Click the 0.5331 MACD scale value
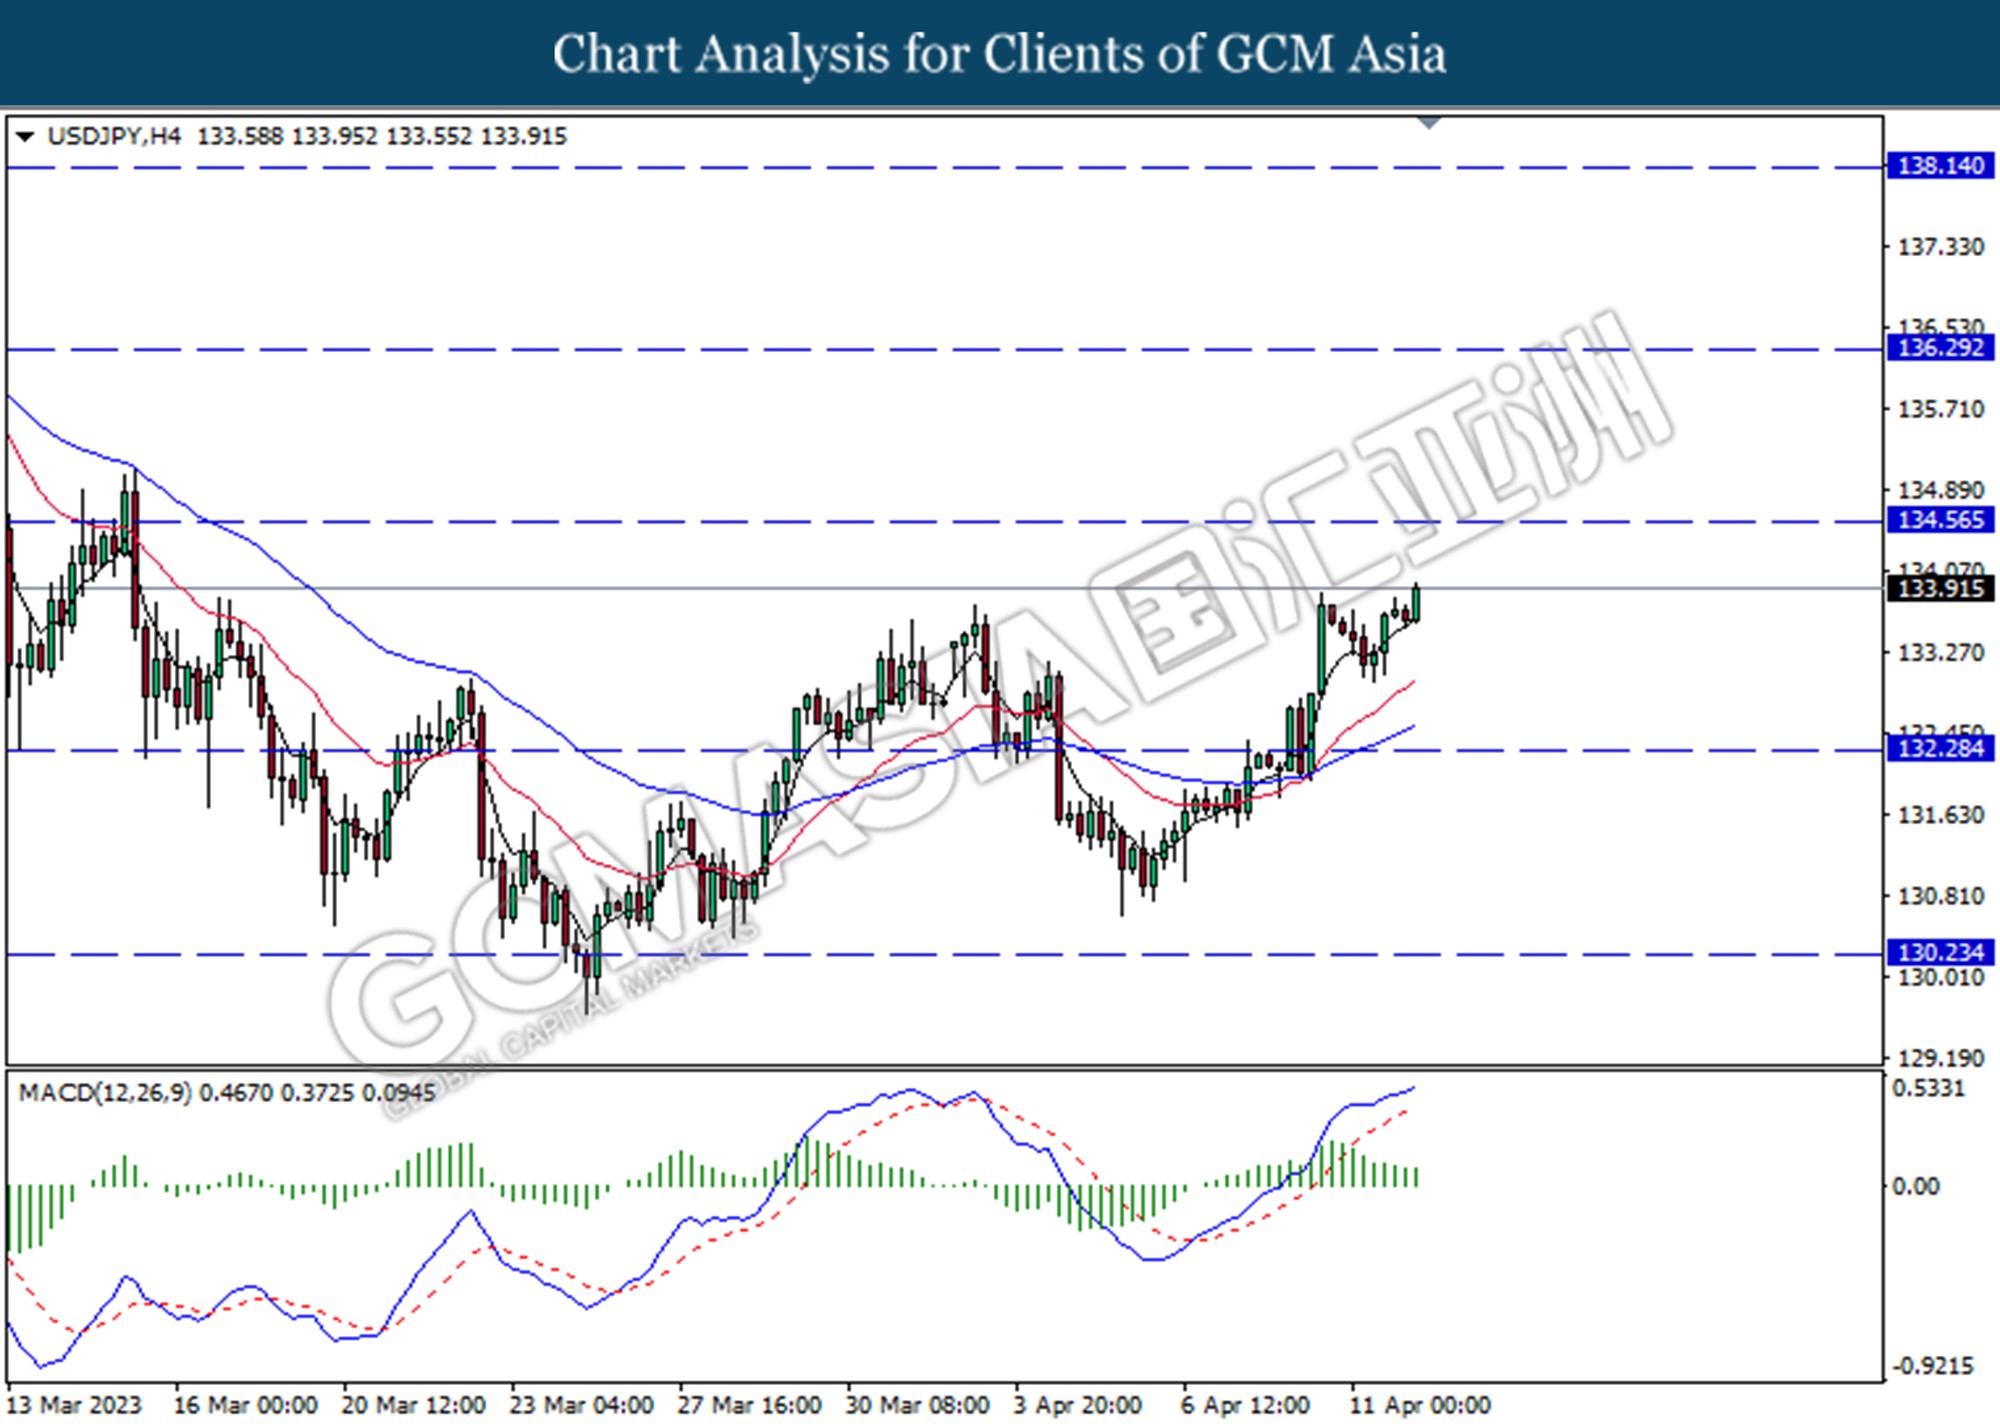Screen dimensions: 2000x1428 pyautogui.click(x=1929, y=1088)
